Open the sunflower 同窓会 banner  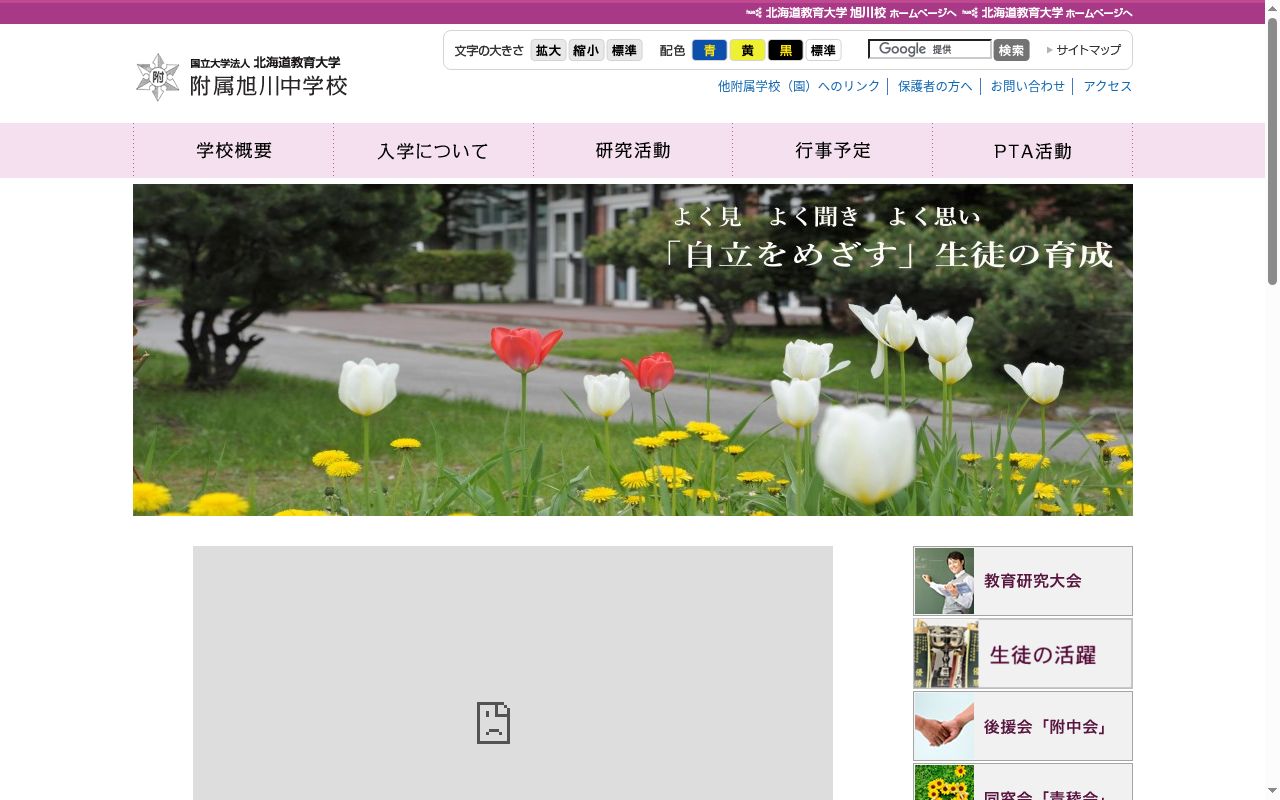(x=1023, y=782)
